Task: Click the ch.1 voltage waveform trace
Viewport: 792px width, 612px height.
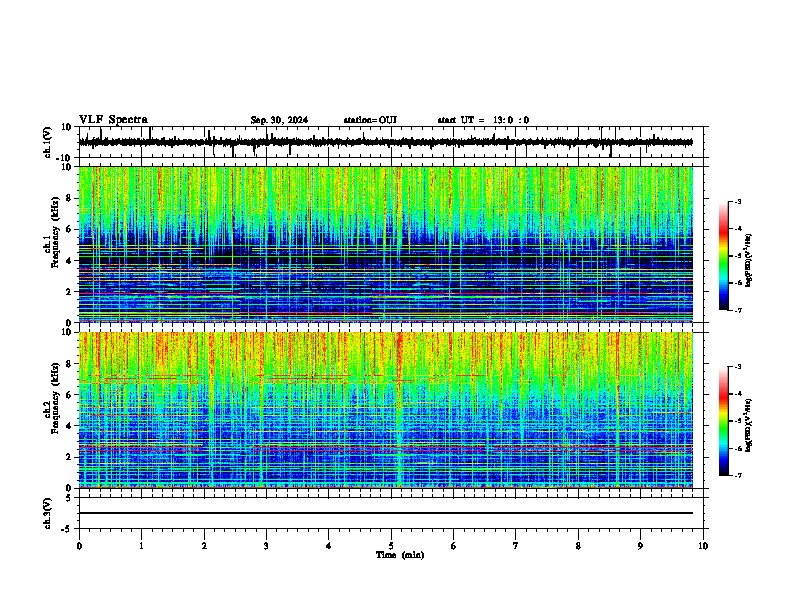Action: tap(385, 142)
